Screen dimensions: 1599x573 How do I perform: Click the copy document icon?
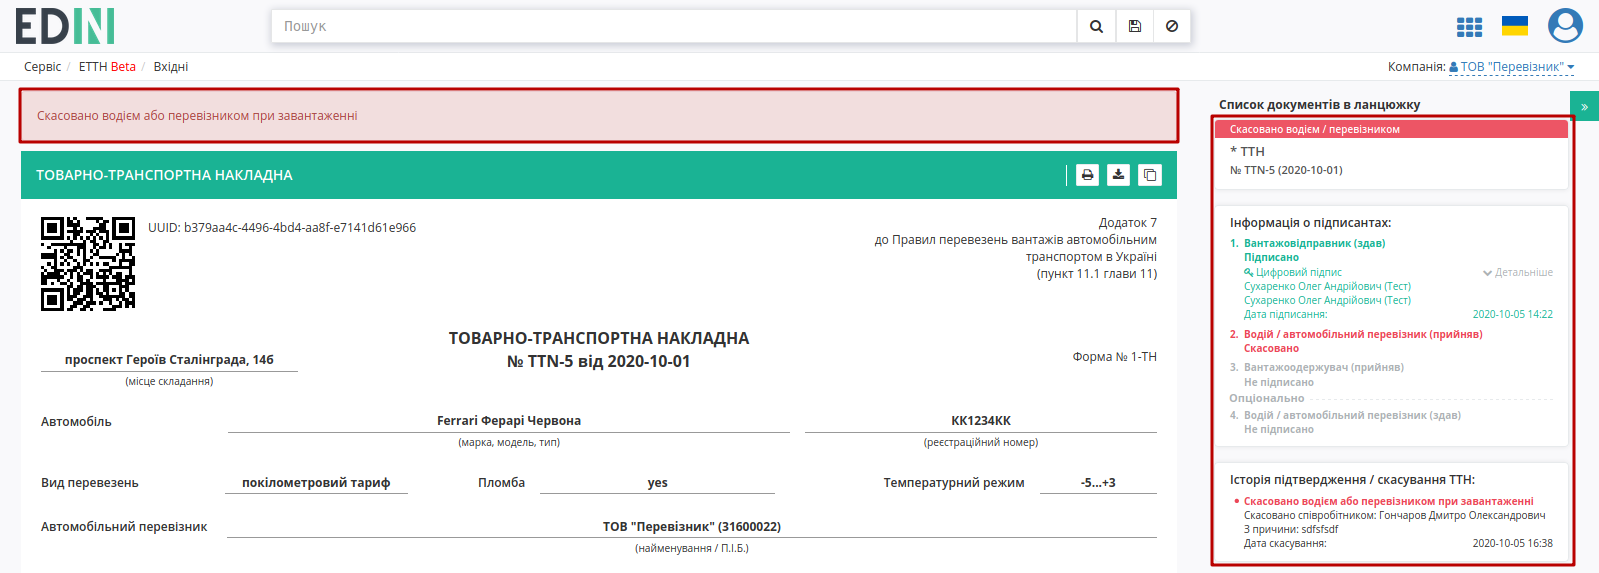1150,175
